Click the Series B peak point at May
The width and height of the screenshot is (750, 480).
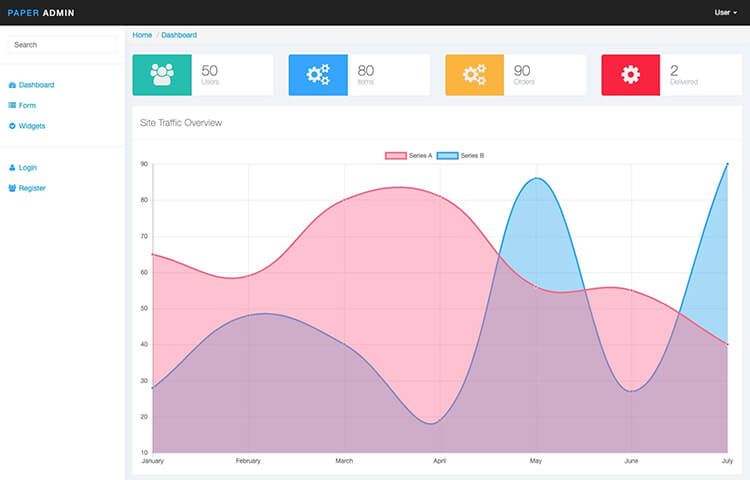coord(536,178)
